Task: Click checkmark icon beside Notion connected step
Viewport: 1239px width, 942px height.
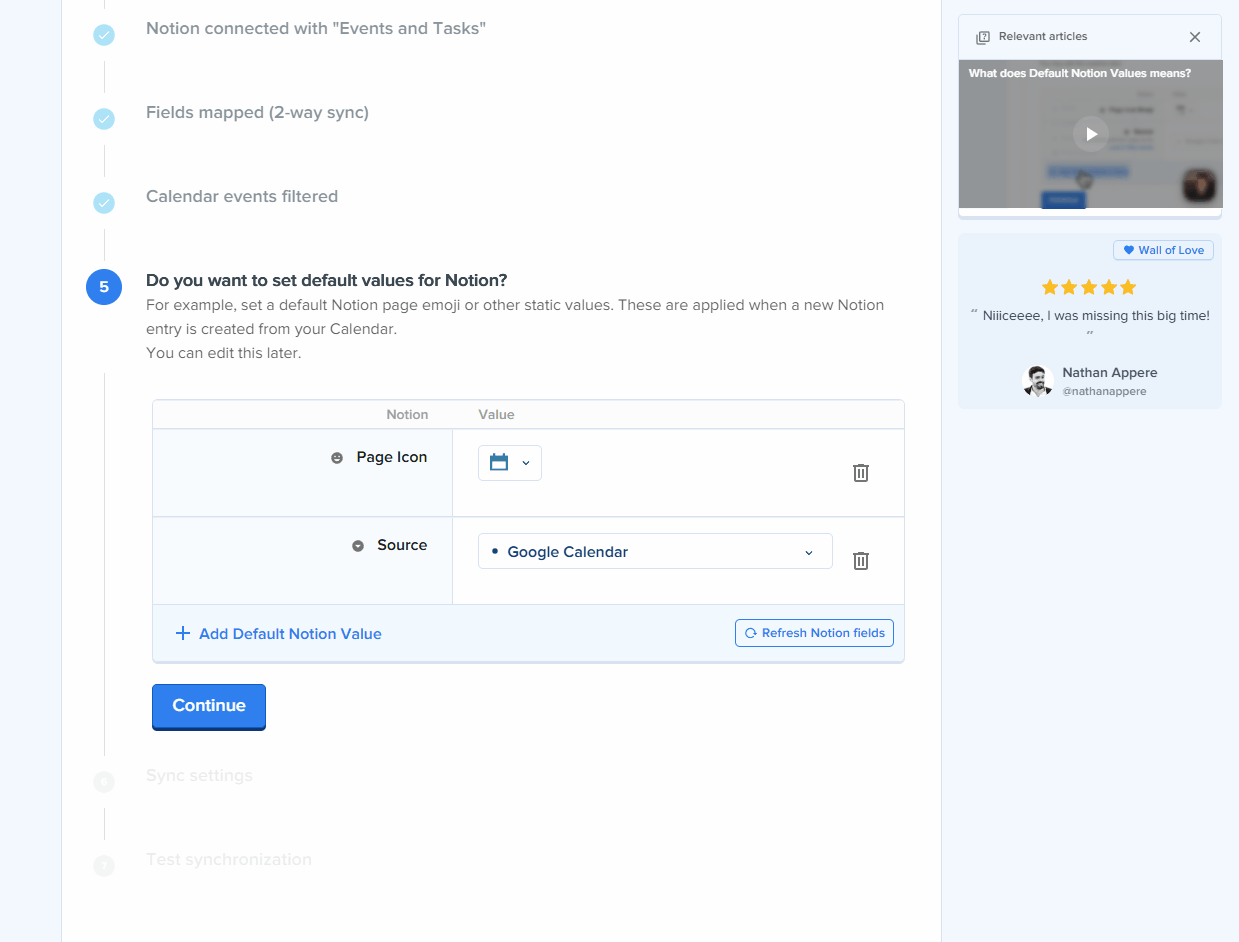Action: 104,35
